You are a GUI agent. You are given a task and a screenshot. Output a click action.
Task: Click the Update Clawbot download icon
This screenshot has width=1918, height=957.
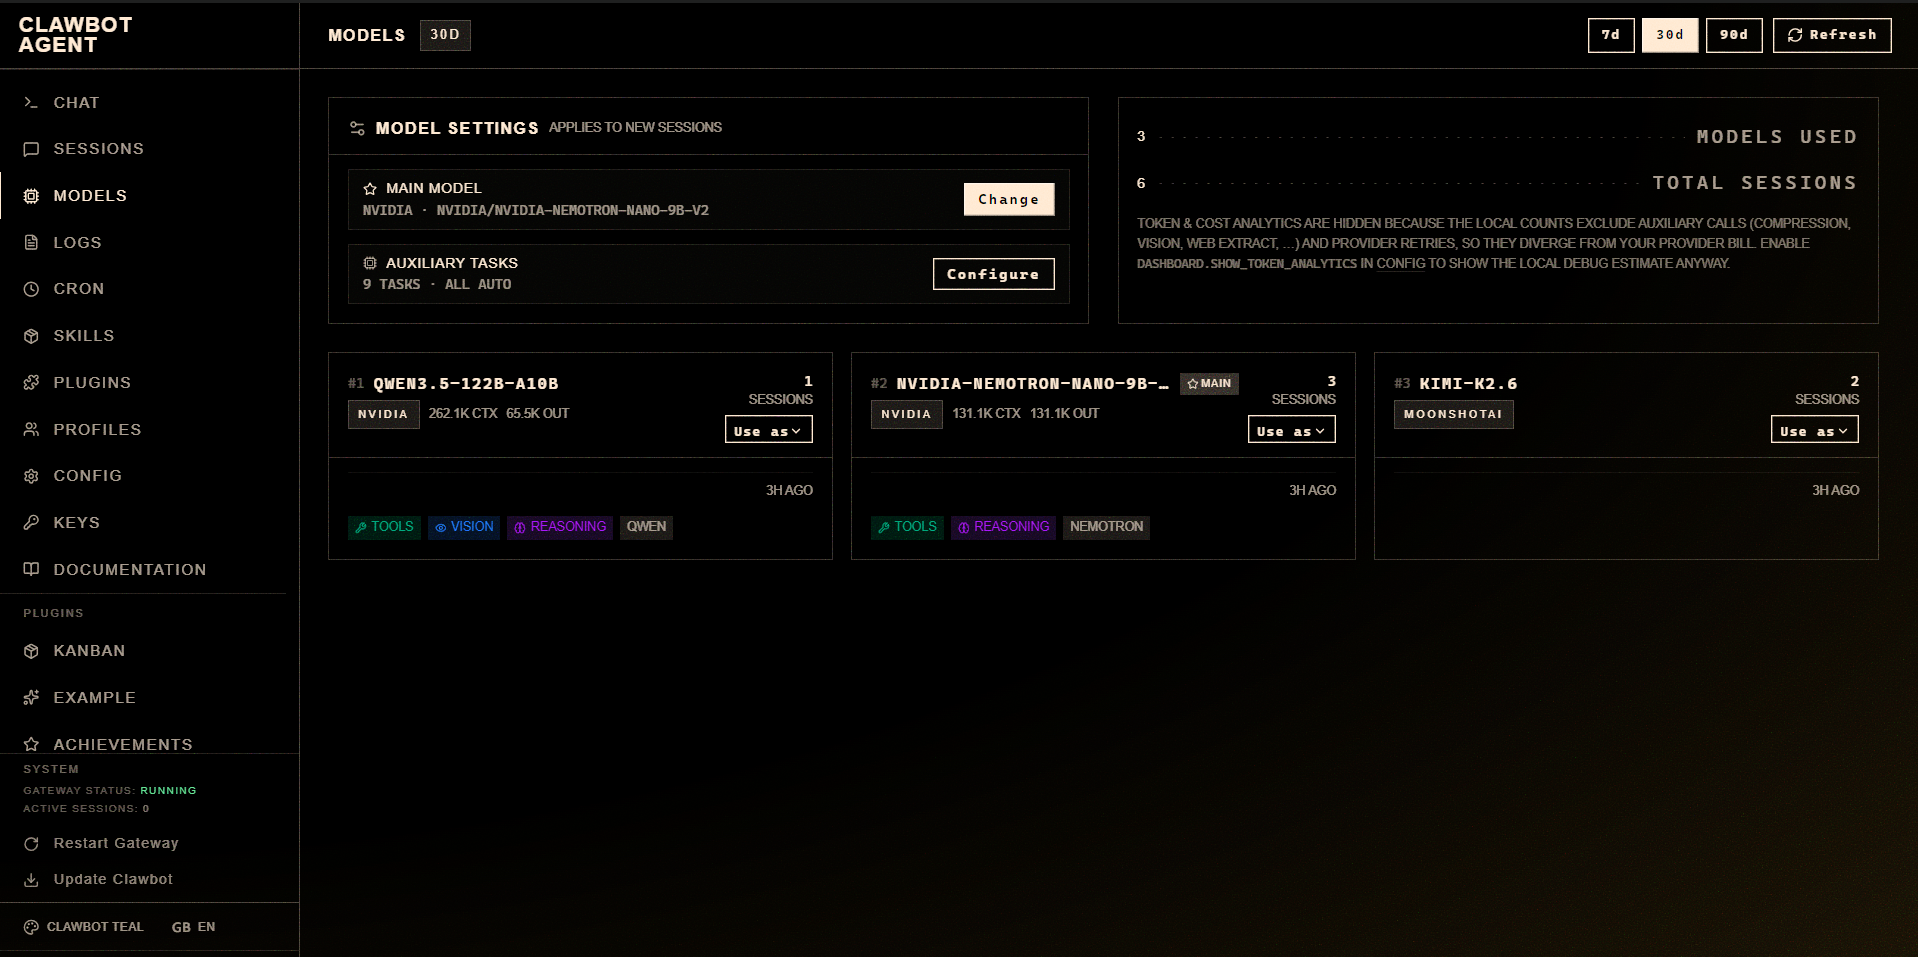[31, 880]
